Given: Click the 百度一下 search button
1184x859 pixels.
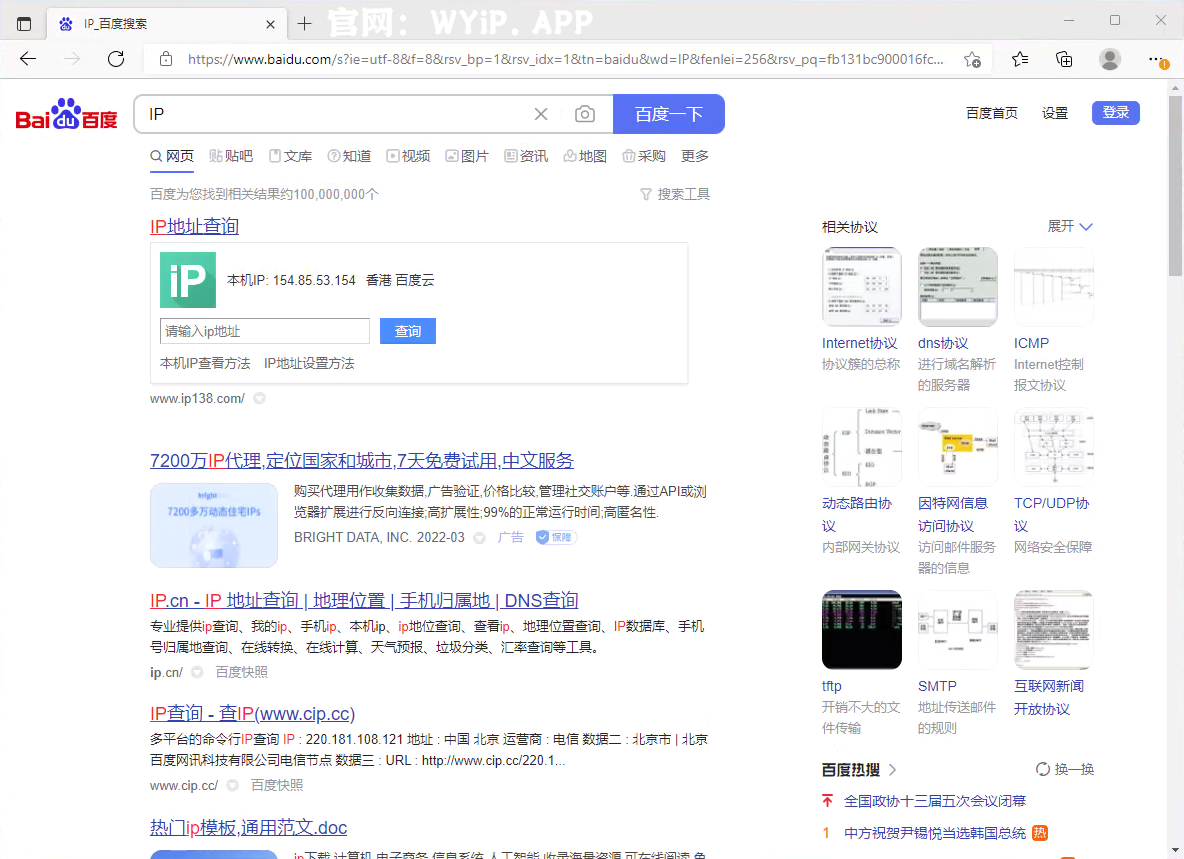Looking at the screenshot, I should pos(669,114).
